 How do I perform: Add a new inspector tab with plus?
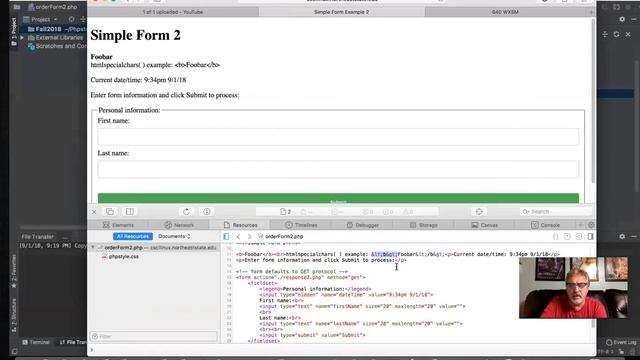click(580, 225)
